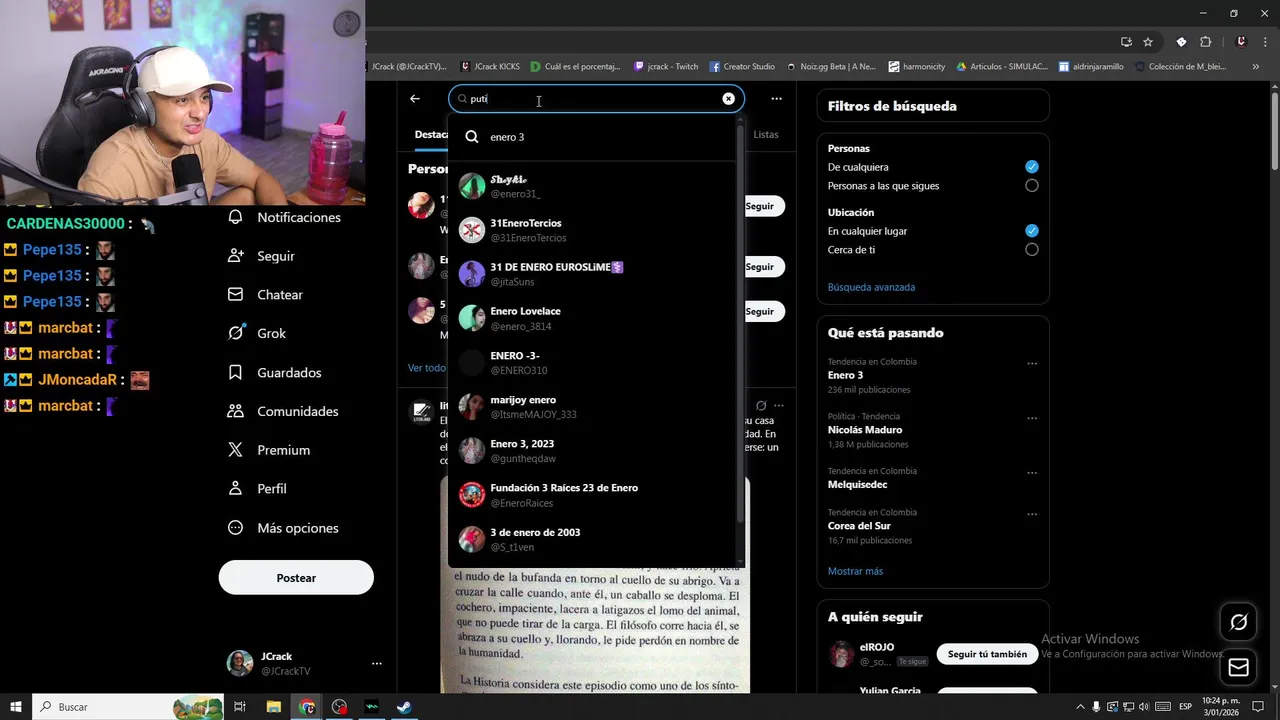Choose the 'Enero 3, 2023' suggestion

[x=592, y=450]
